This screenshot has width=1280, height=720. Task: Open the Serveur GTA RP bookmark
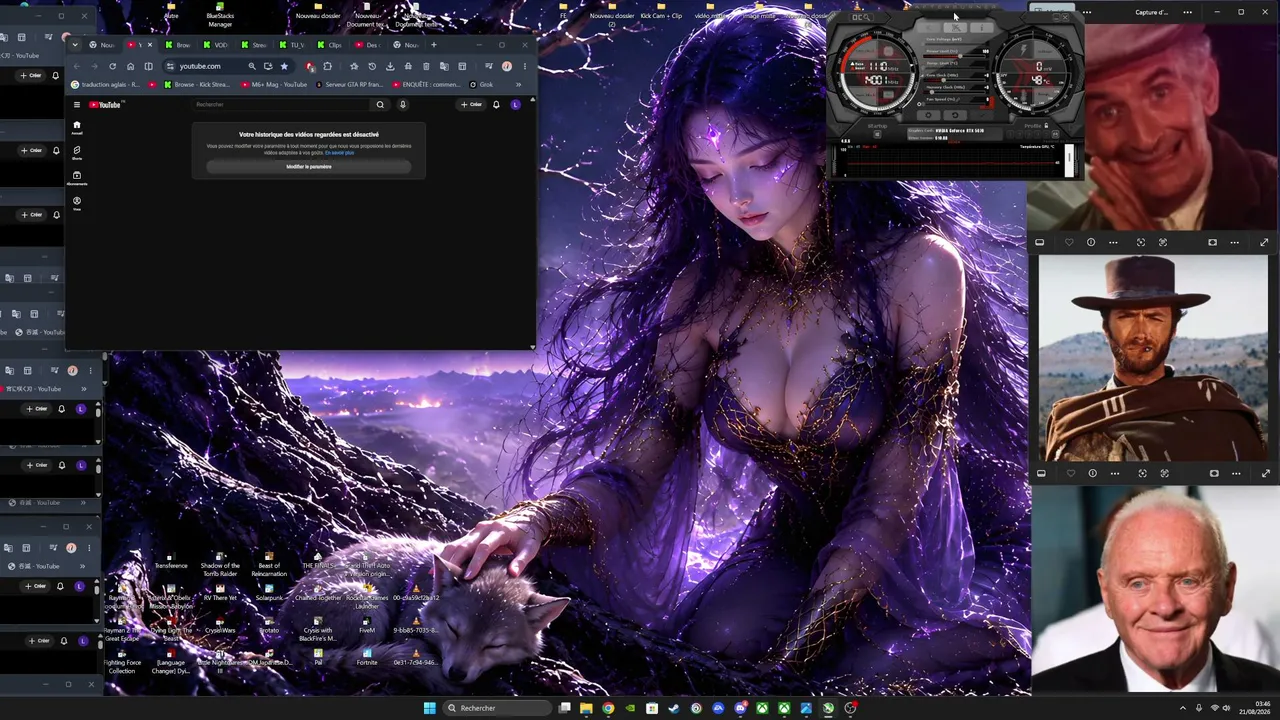[x=350, y=85]
